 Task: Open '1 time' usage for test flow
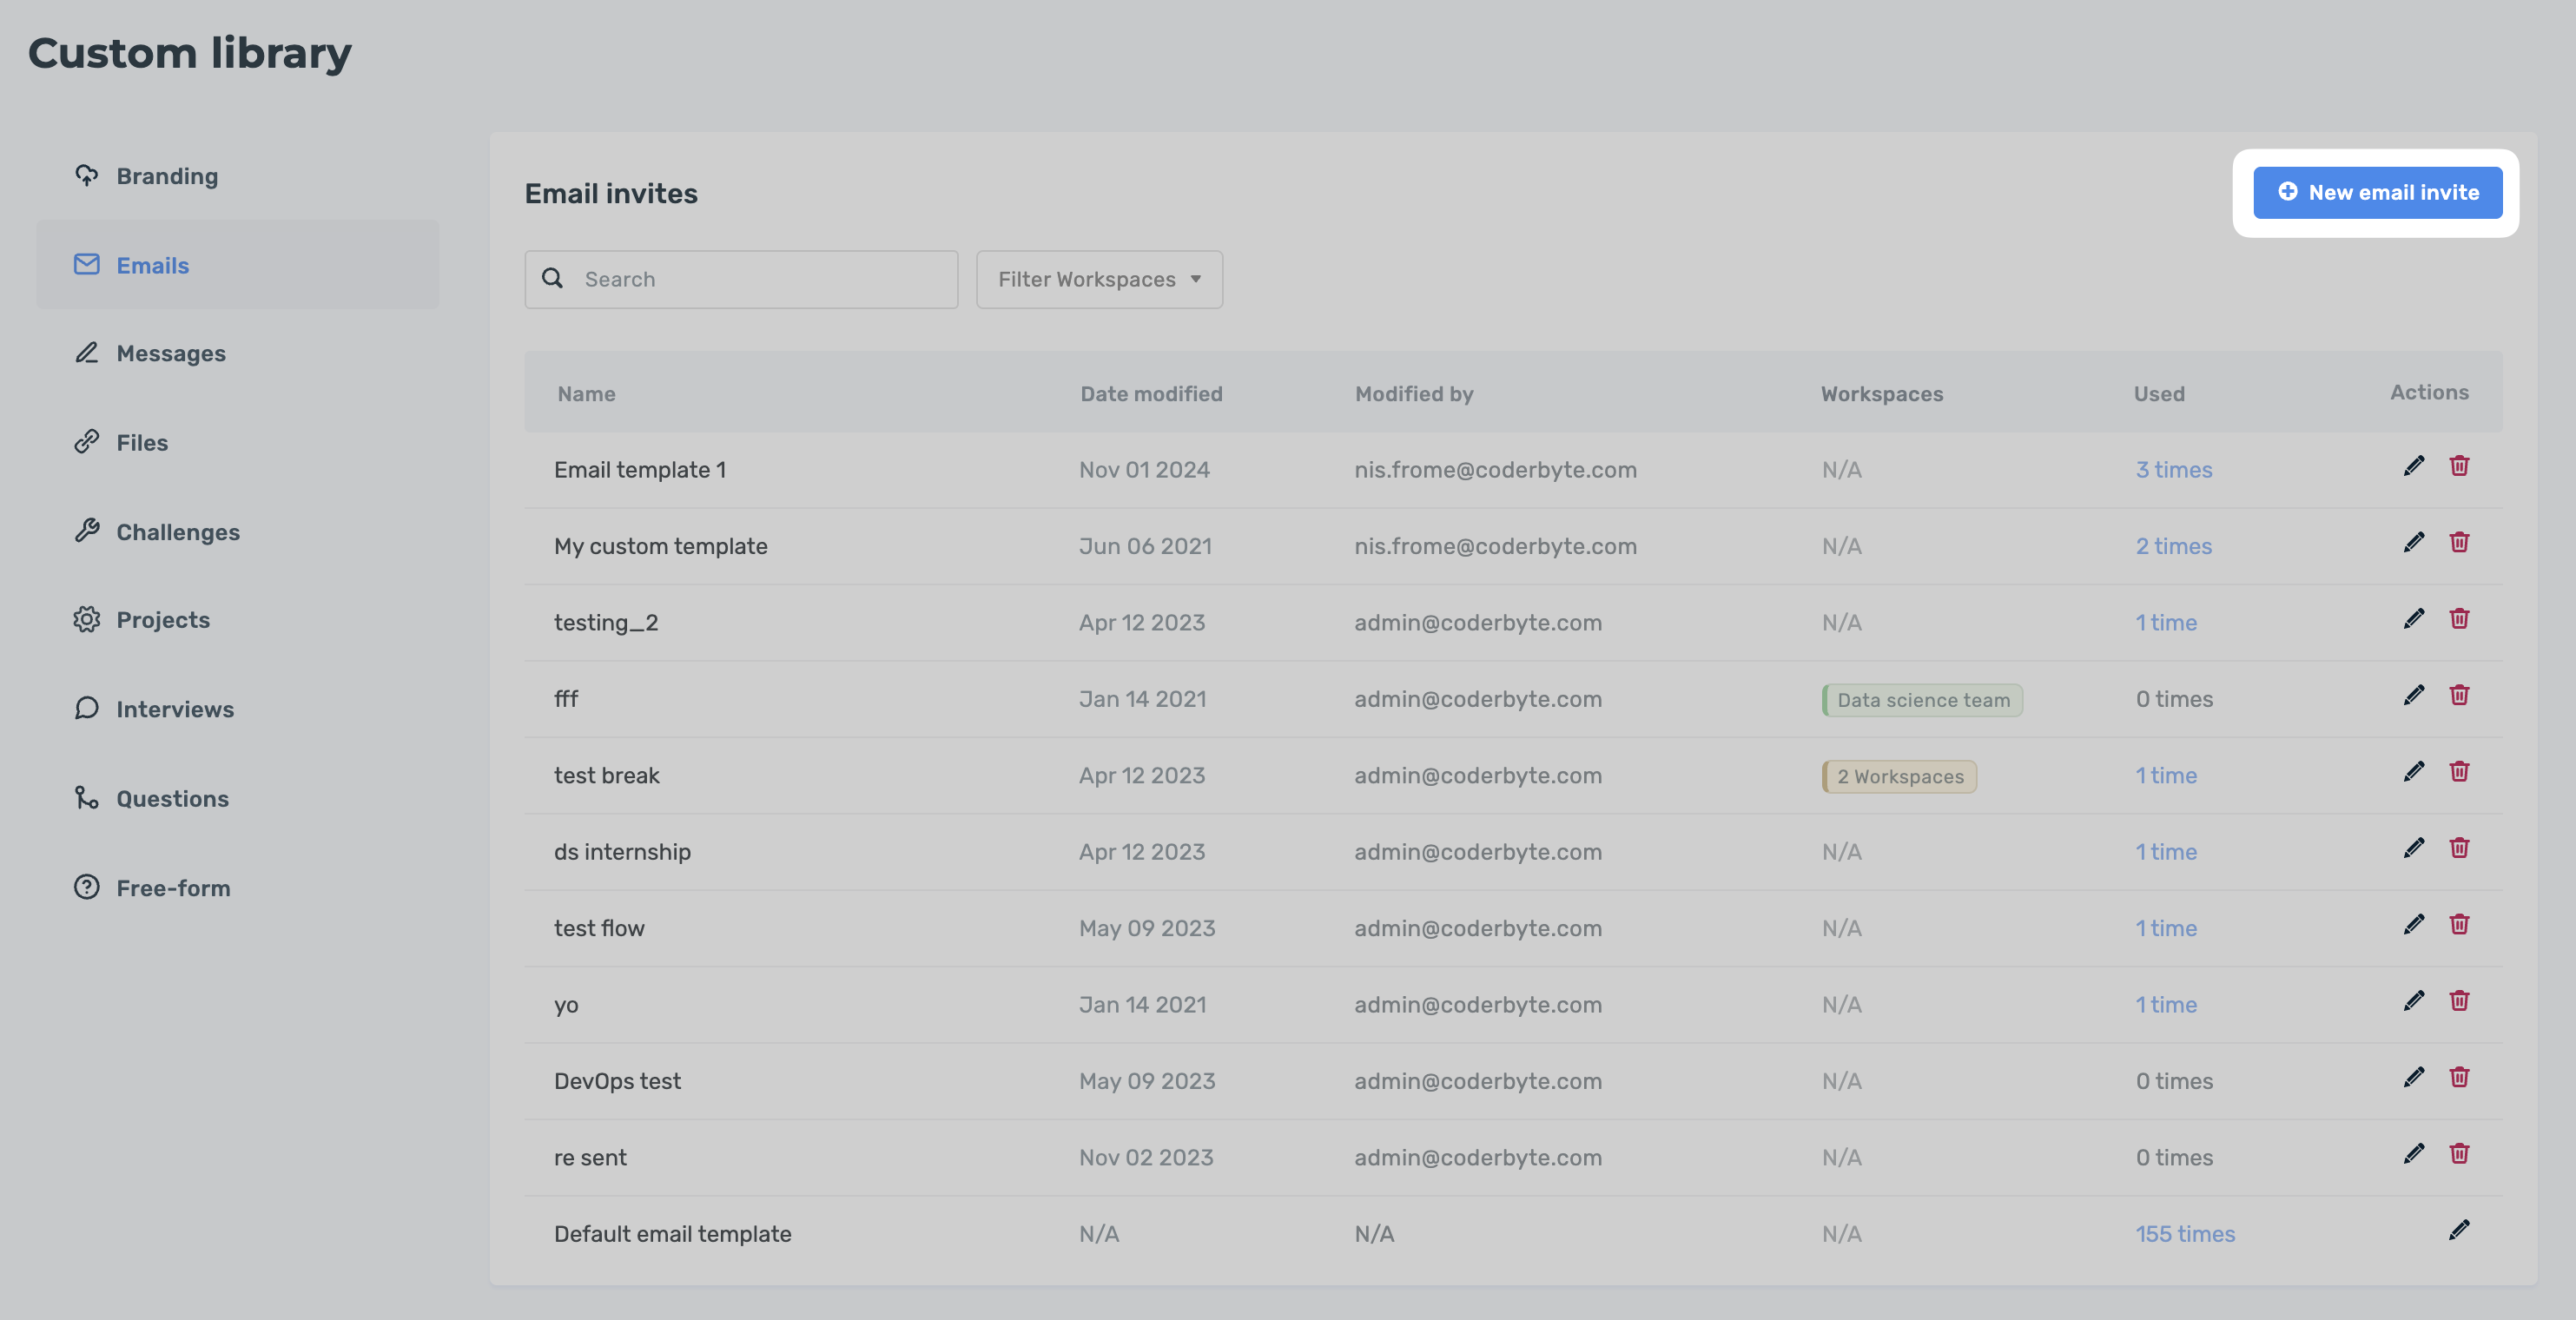(x=2166, y=928)
